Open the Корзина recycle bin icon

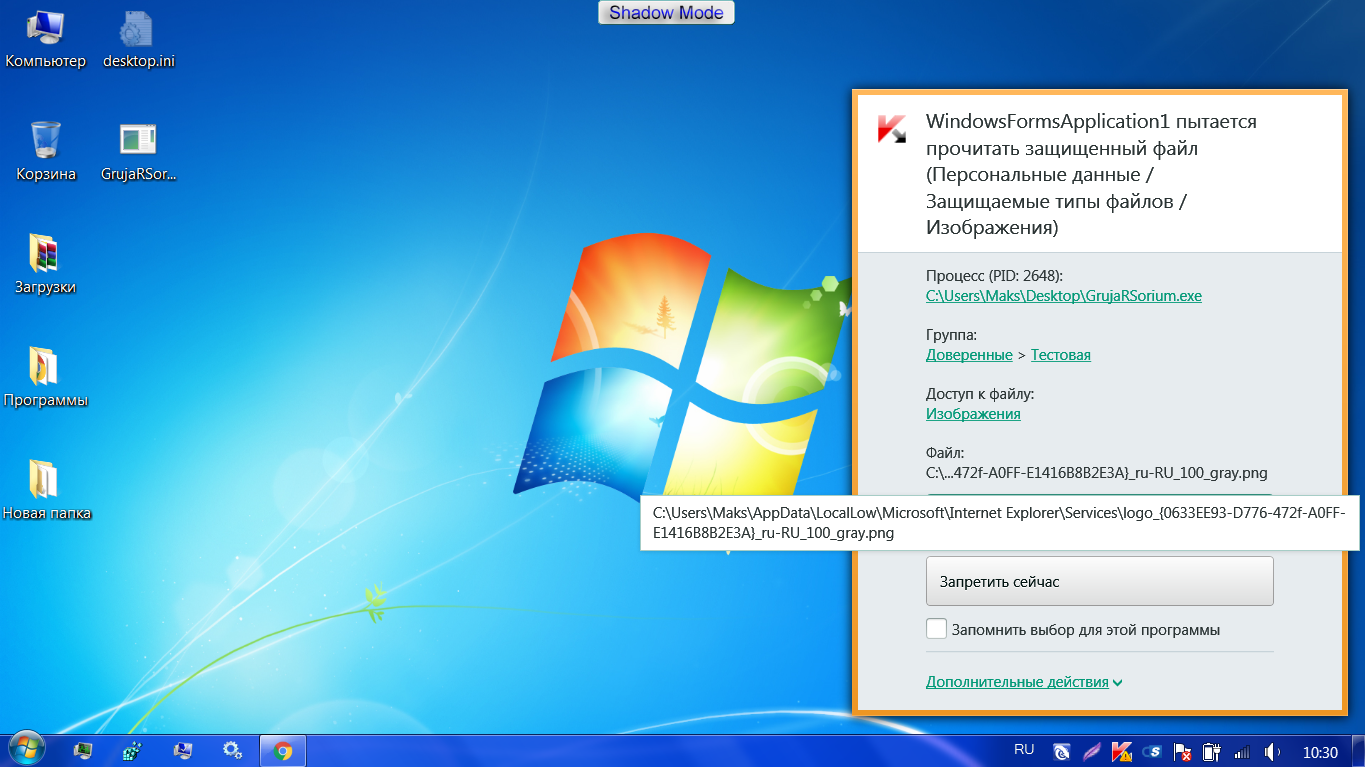point(46,152)
